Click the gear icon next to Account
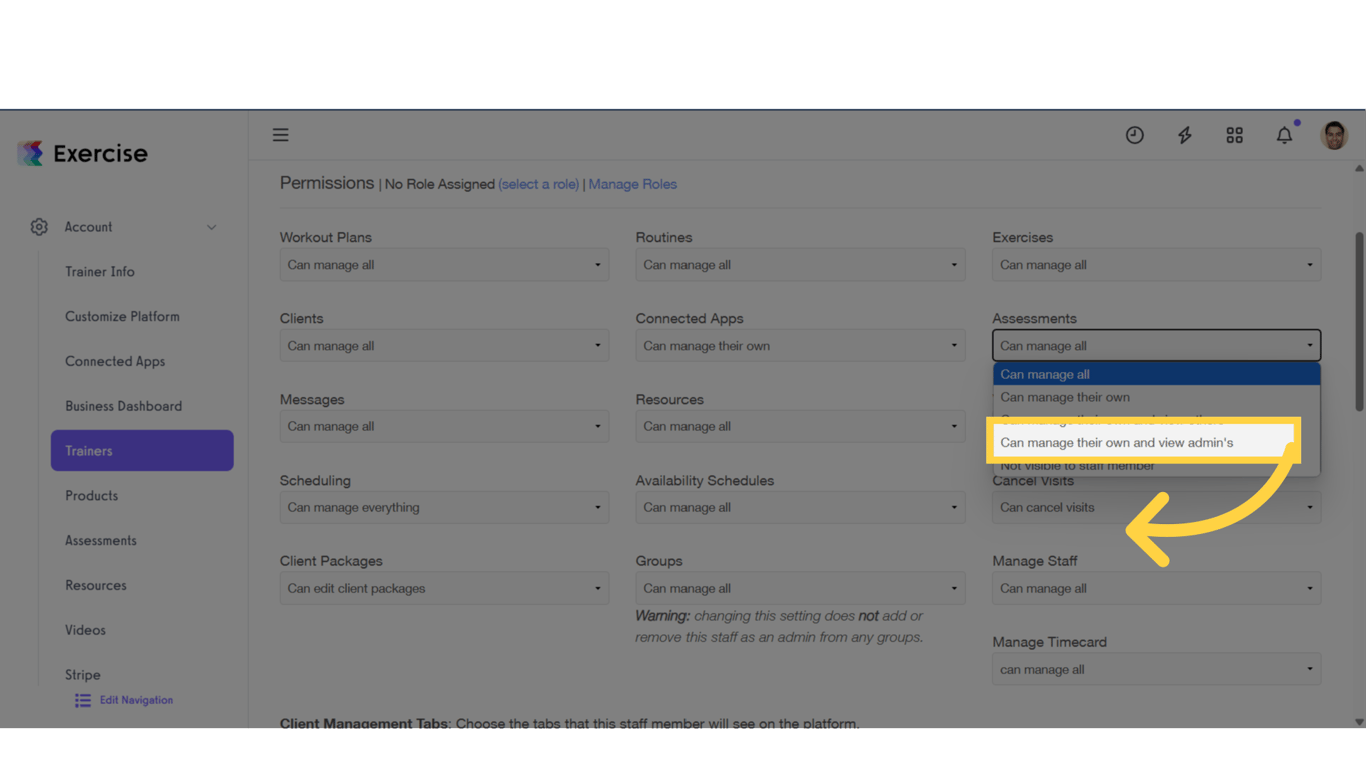 [x=38, y=226]
